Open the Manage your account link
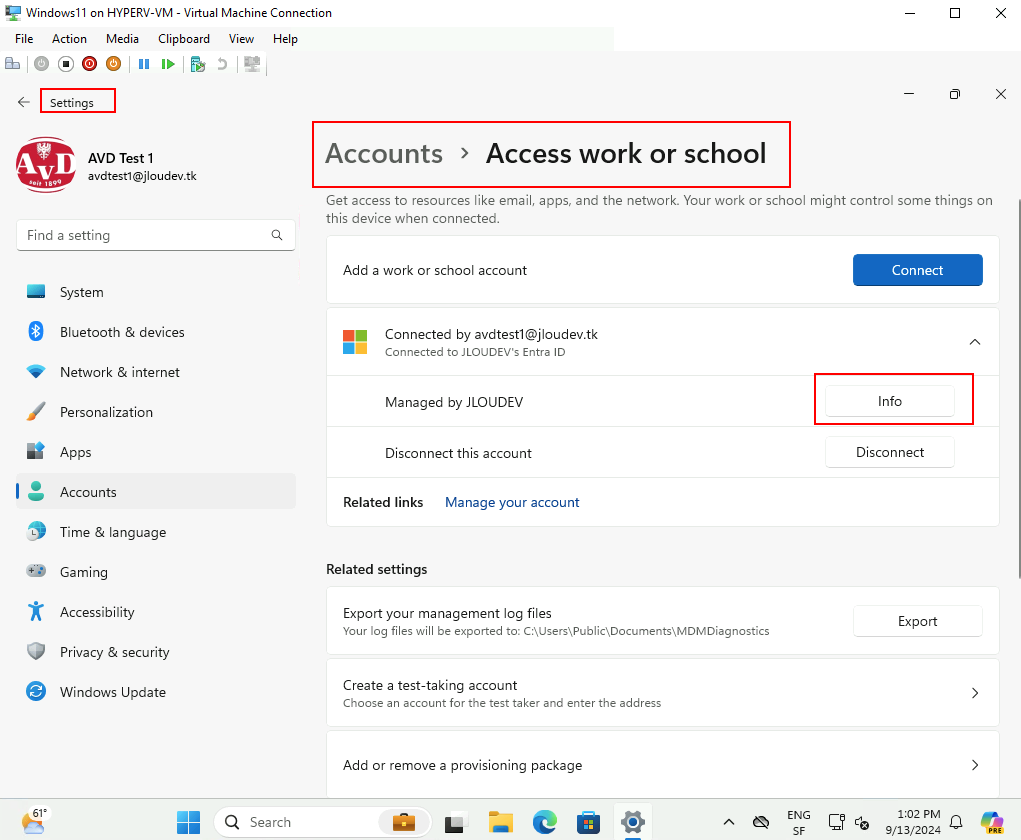The height and width of the screenshot is (840, 1021). [x=512, y=502]
